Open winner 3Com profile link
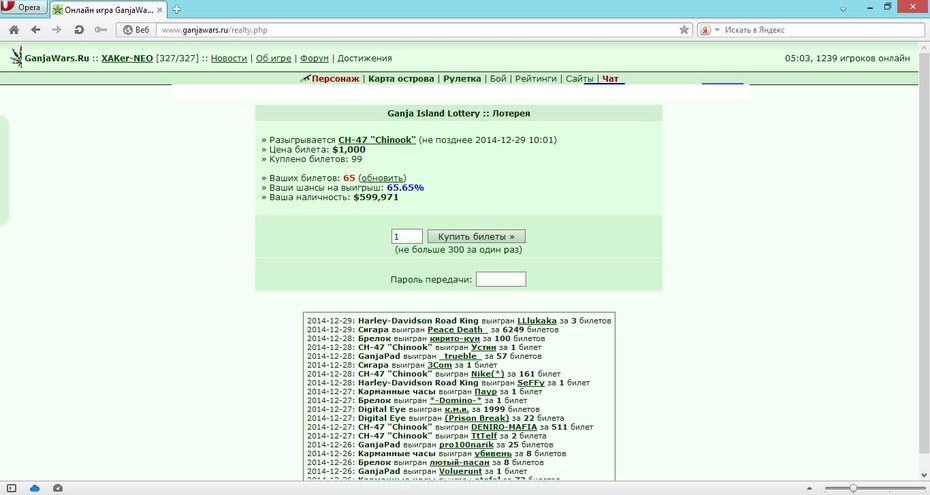This screenshot has height=495, width=930. pyautogui.click(x=439, y=365)
